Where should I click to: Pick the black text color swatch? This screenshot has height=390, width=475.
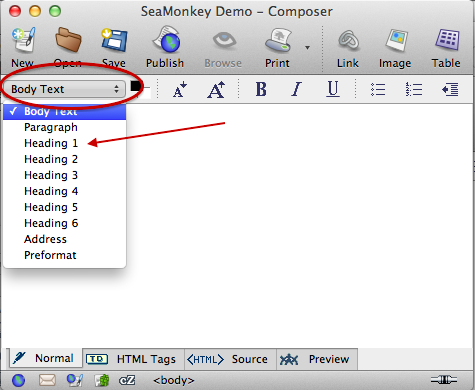click(x=135, y=86)
